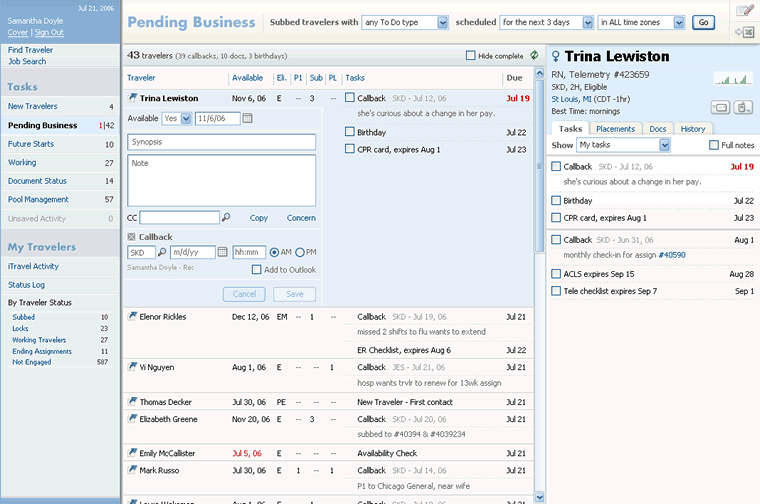This screenshot has width=760, height=504.
Task: Click the pin icon next to Trina Lewiston row
Action: [132, 98]
